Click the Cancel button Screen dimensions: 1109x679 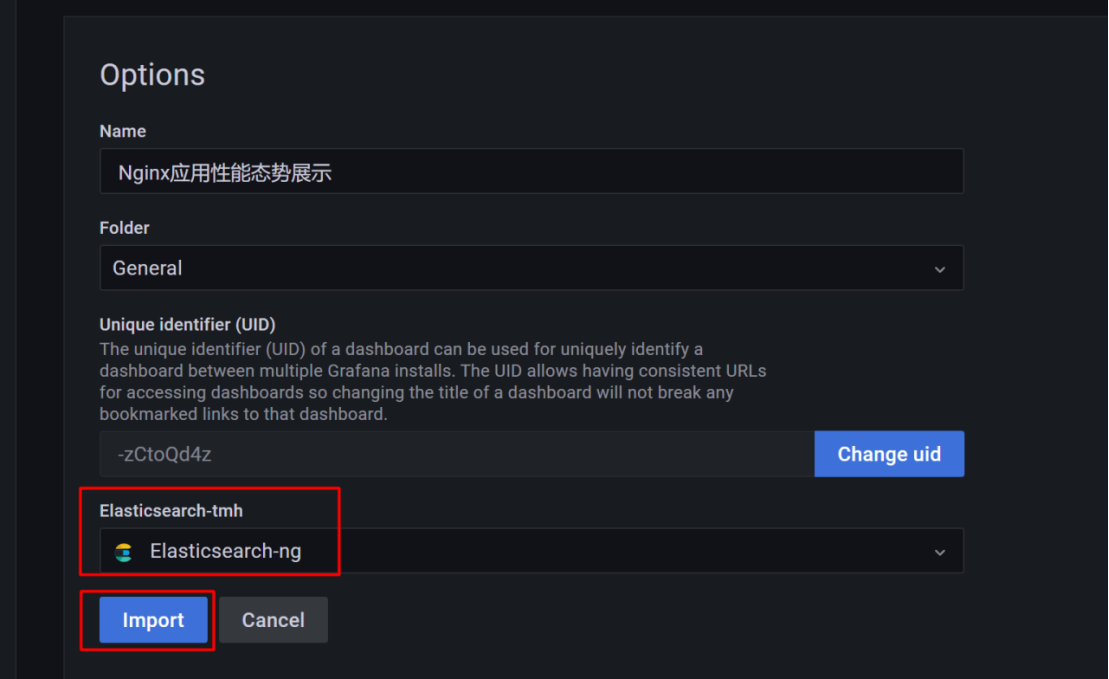(x=273, y=620)
